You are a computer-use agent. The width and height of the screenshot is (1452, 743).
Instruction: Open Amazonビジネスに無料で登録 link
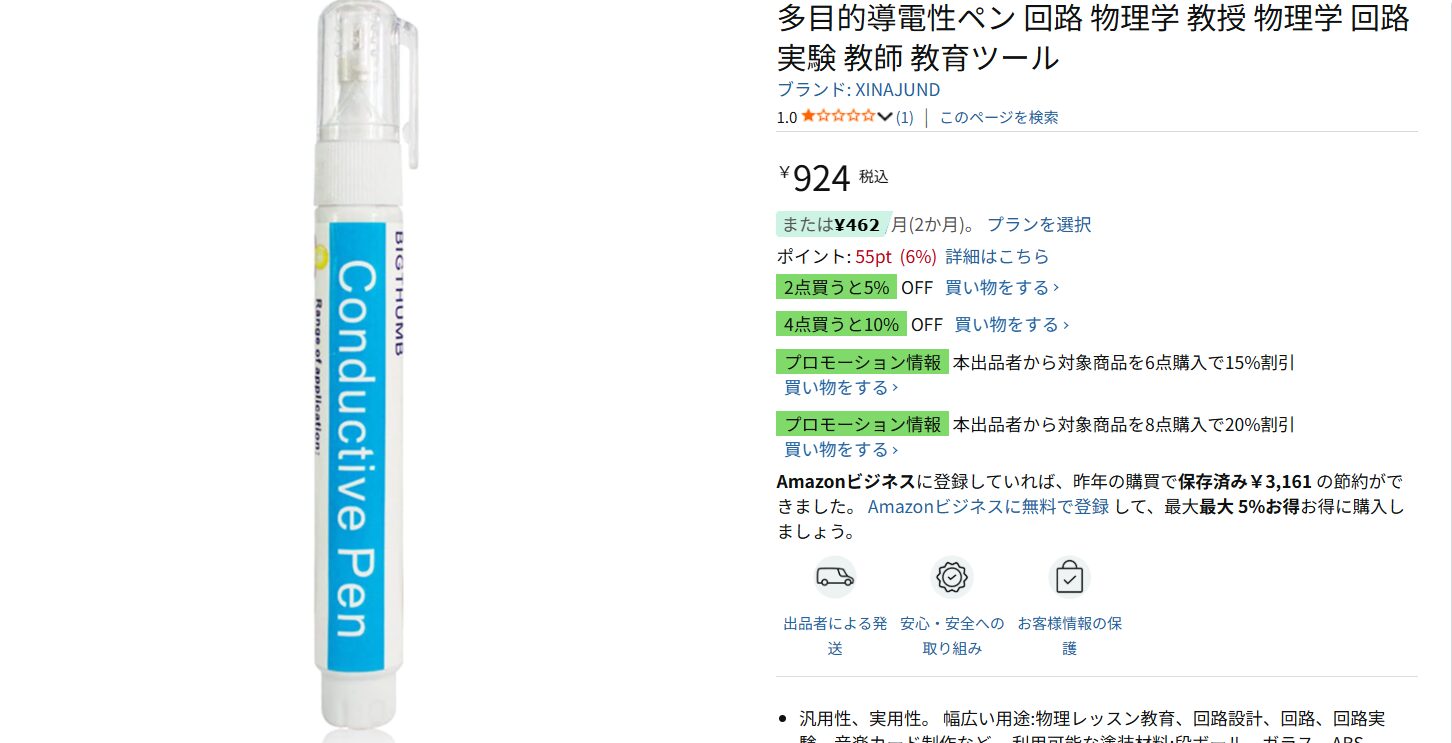[x=988, y=506]
